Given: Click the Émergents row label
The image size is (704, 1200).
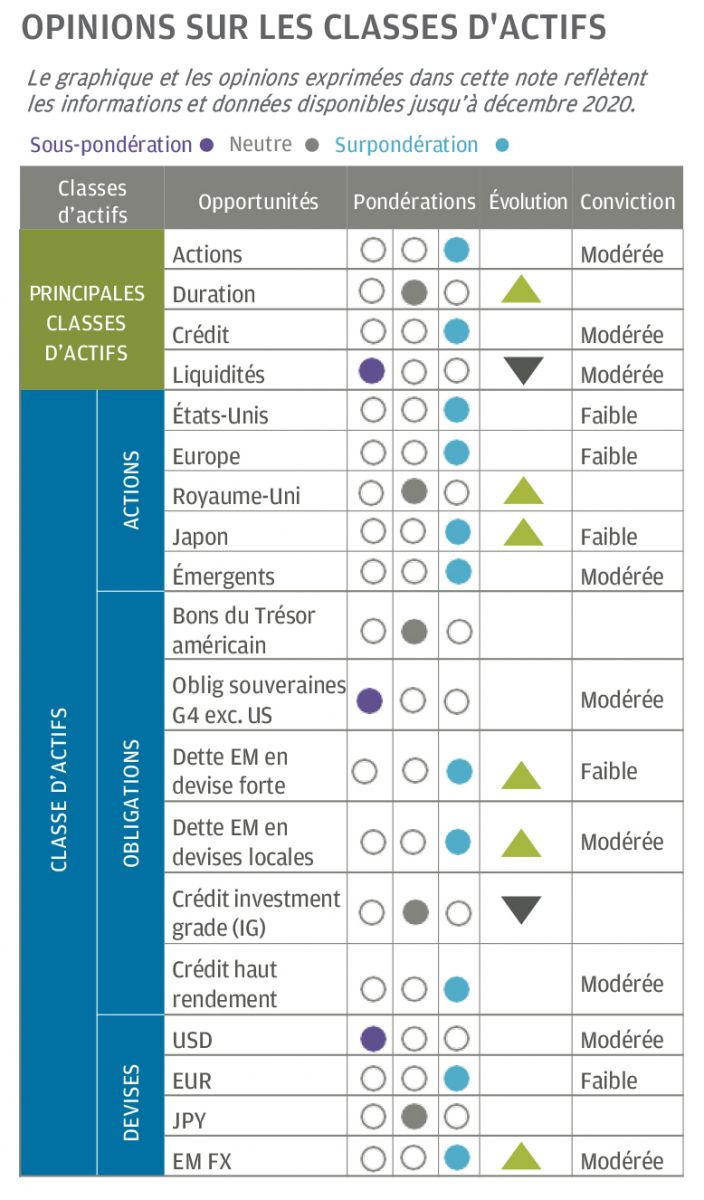Looking at the screenshot, I should pyautogui.click(x=223, y=577).
